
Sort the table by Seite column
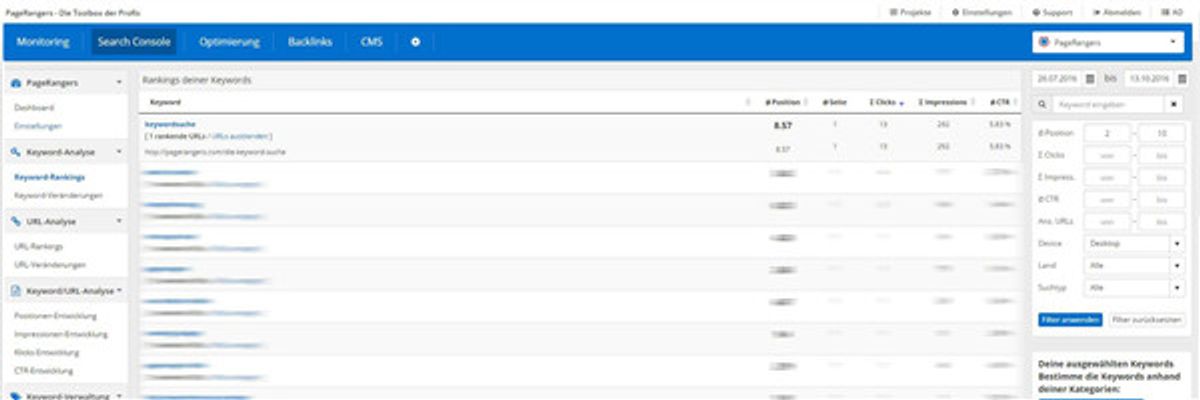[x=834, y=102]
